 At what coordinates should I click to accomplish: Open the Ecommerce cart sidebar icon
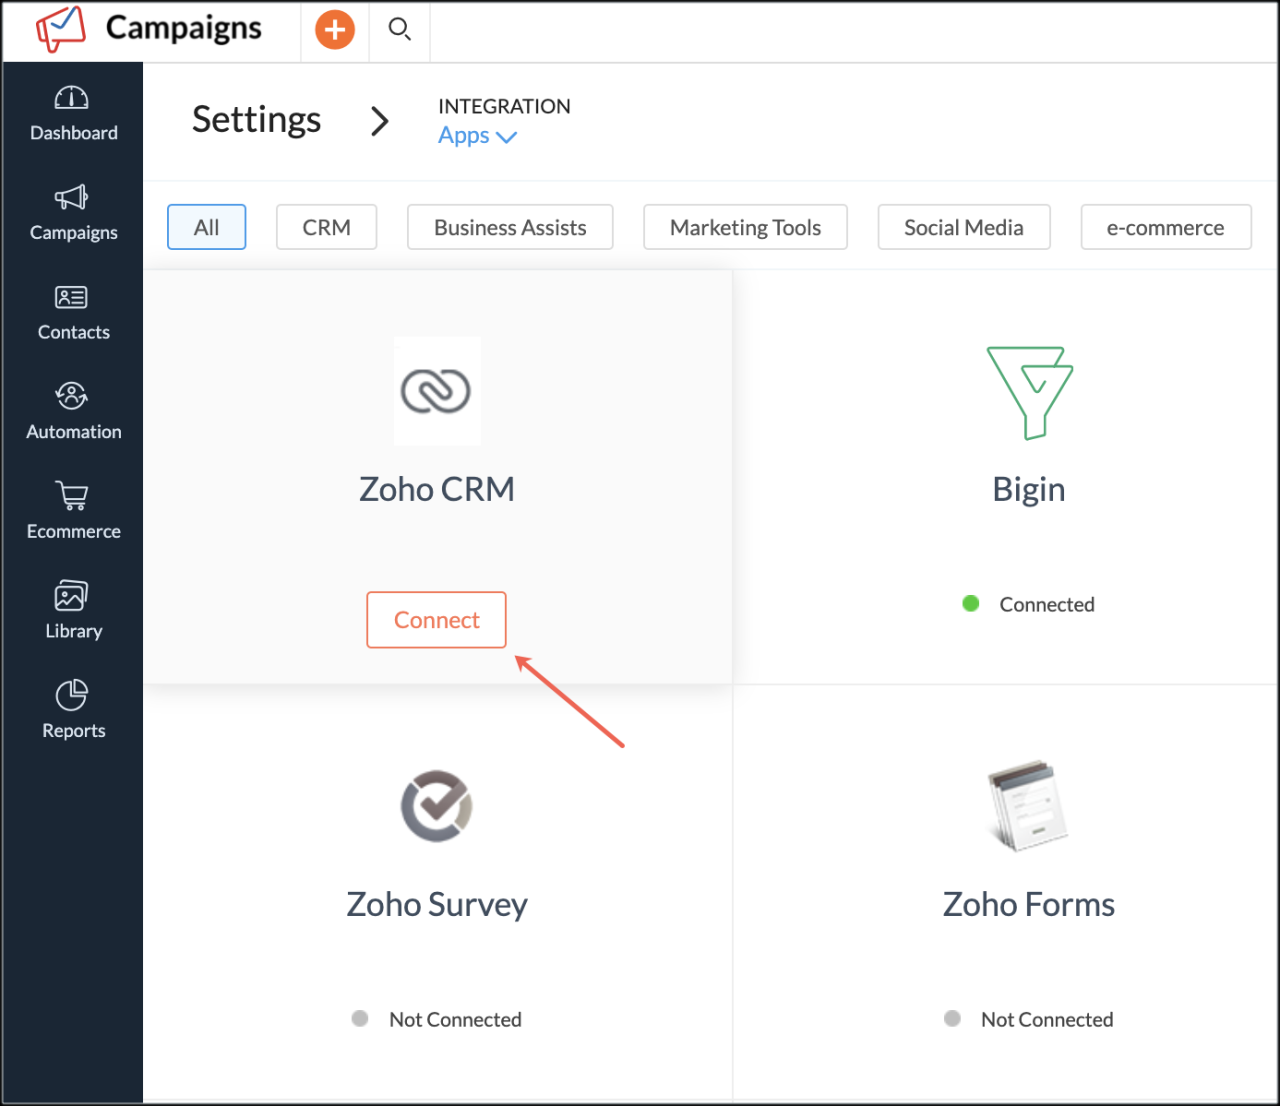tap(72, 495)
